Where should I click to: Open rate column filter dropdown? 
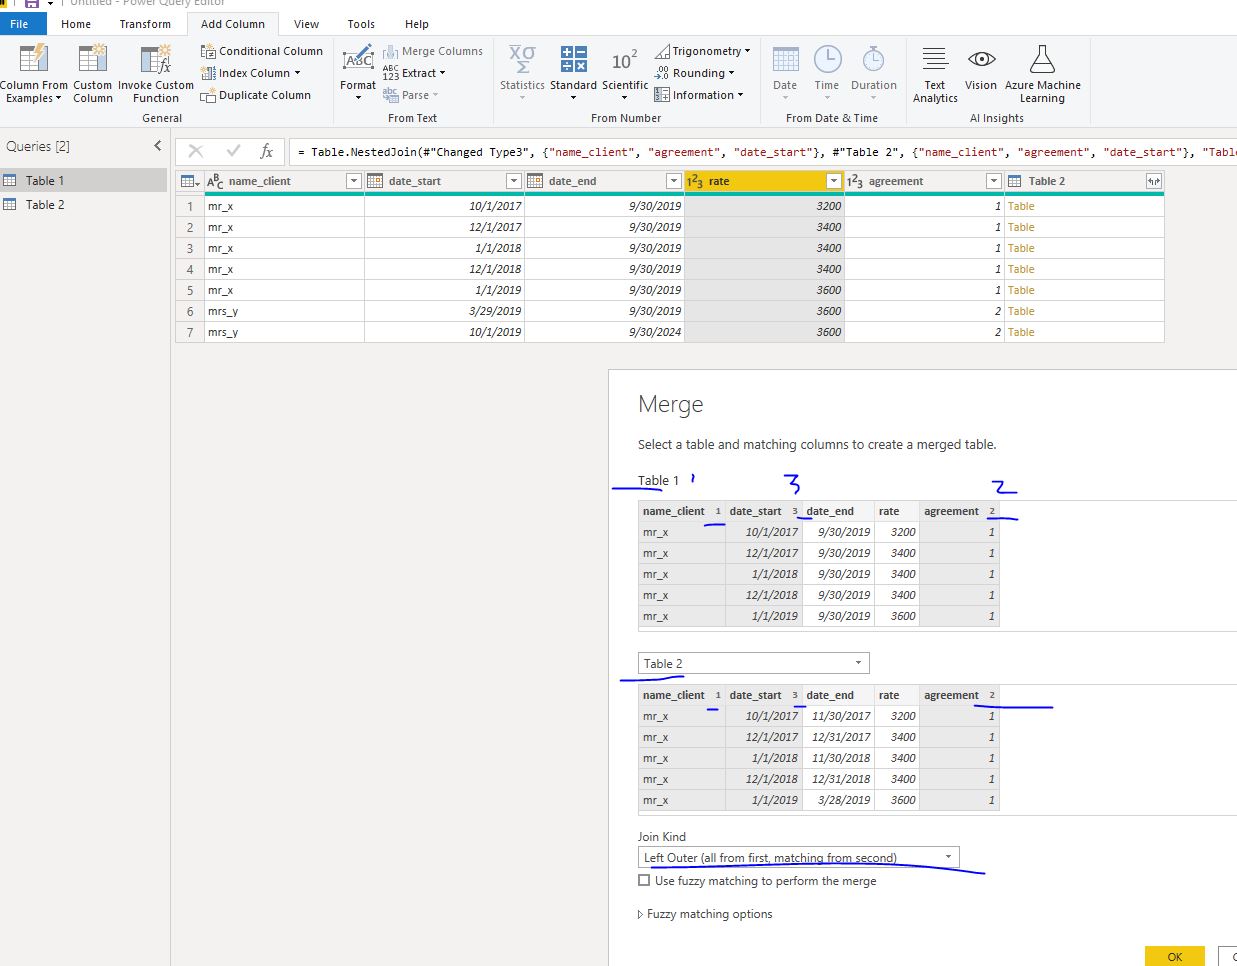834,181
